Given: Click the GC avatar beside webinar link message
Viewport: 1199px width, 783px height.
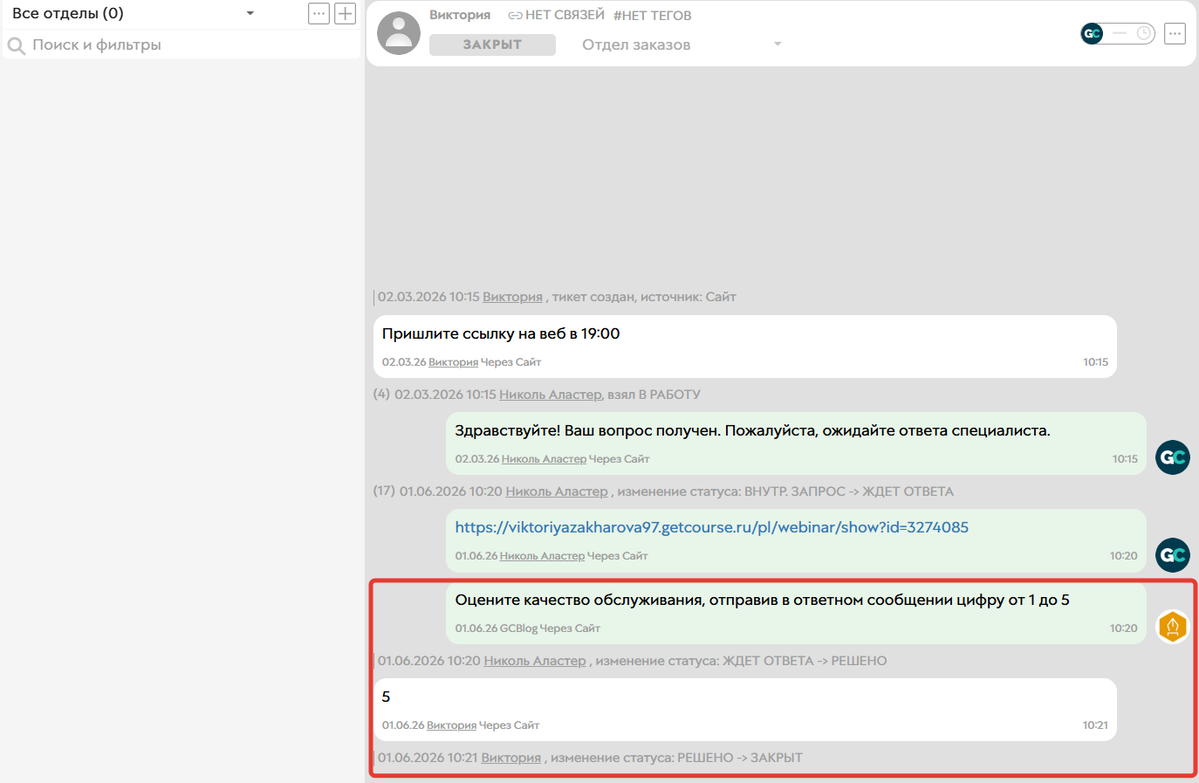Looking at the screenshot, I should (x=1172, y=554).
